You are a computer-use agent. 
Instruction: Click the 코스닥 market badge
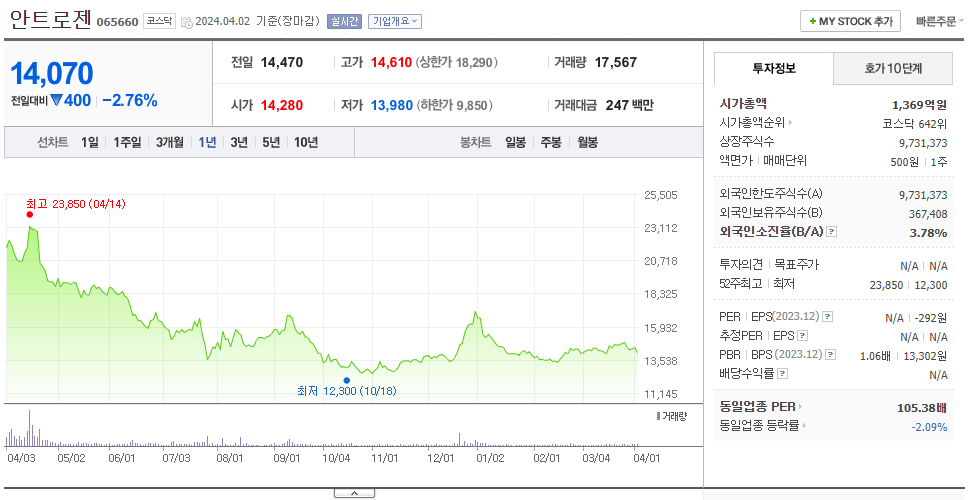pos(160,22)
